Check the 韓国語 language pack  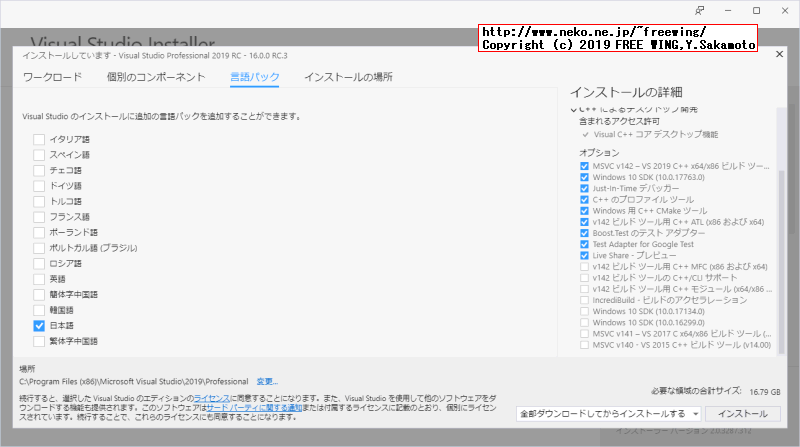coord(39,310)
